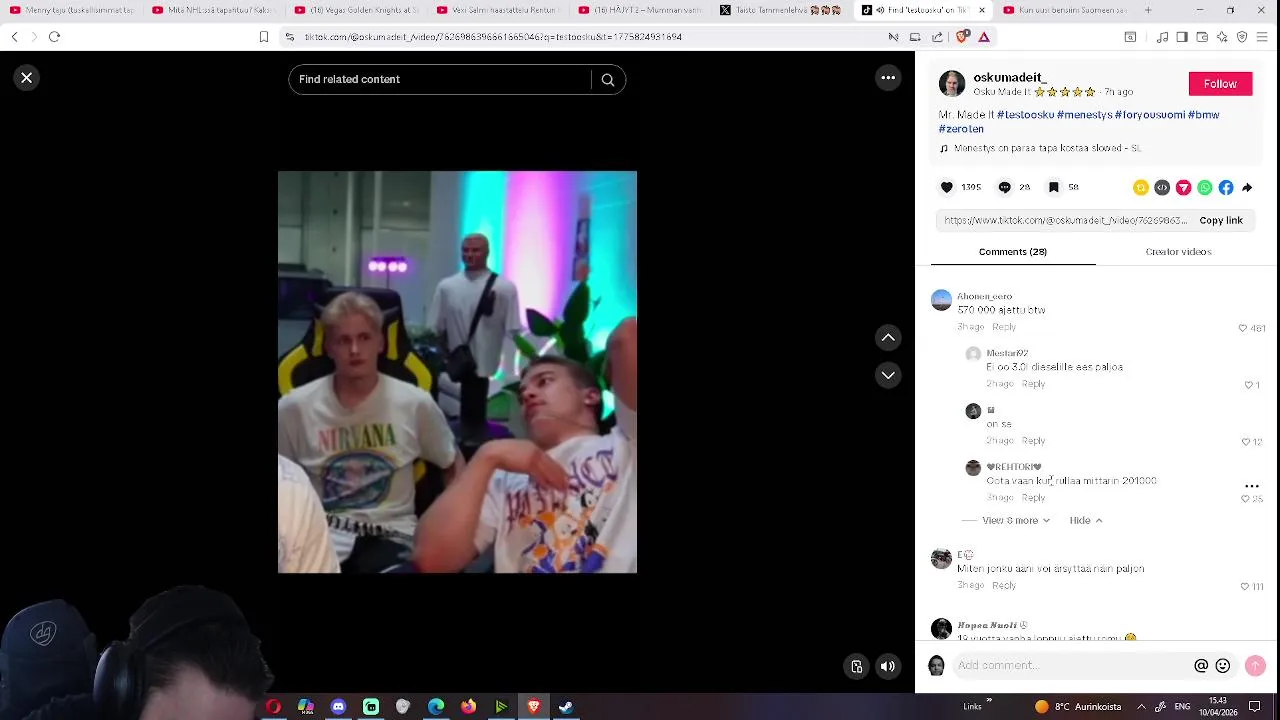
Task: Open options dots on REHTORI comment
Action: coord(1251,486)
